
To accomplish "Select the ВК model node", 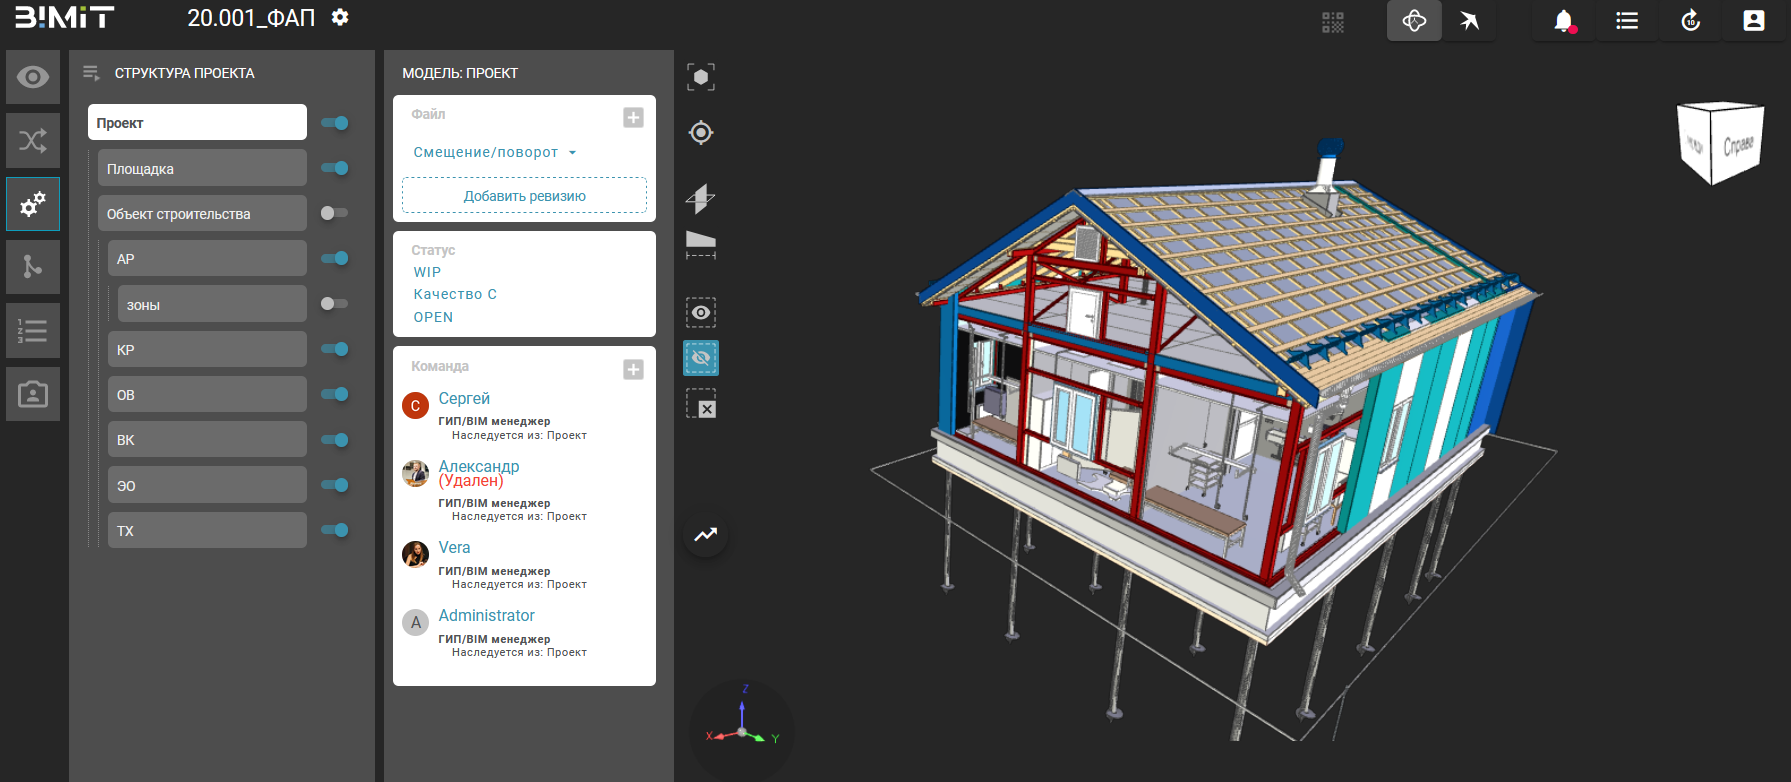I will coord(207,439).
